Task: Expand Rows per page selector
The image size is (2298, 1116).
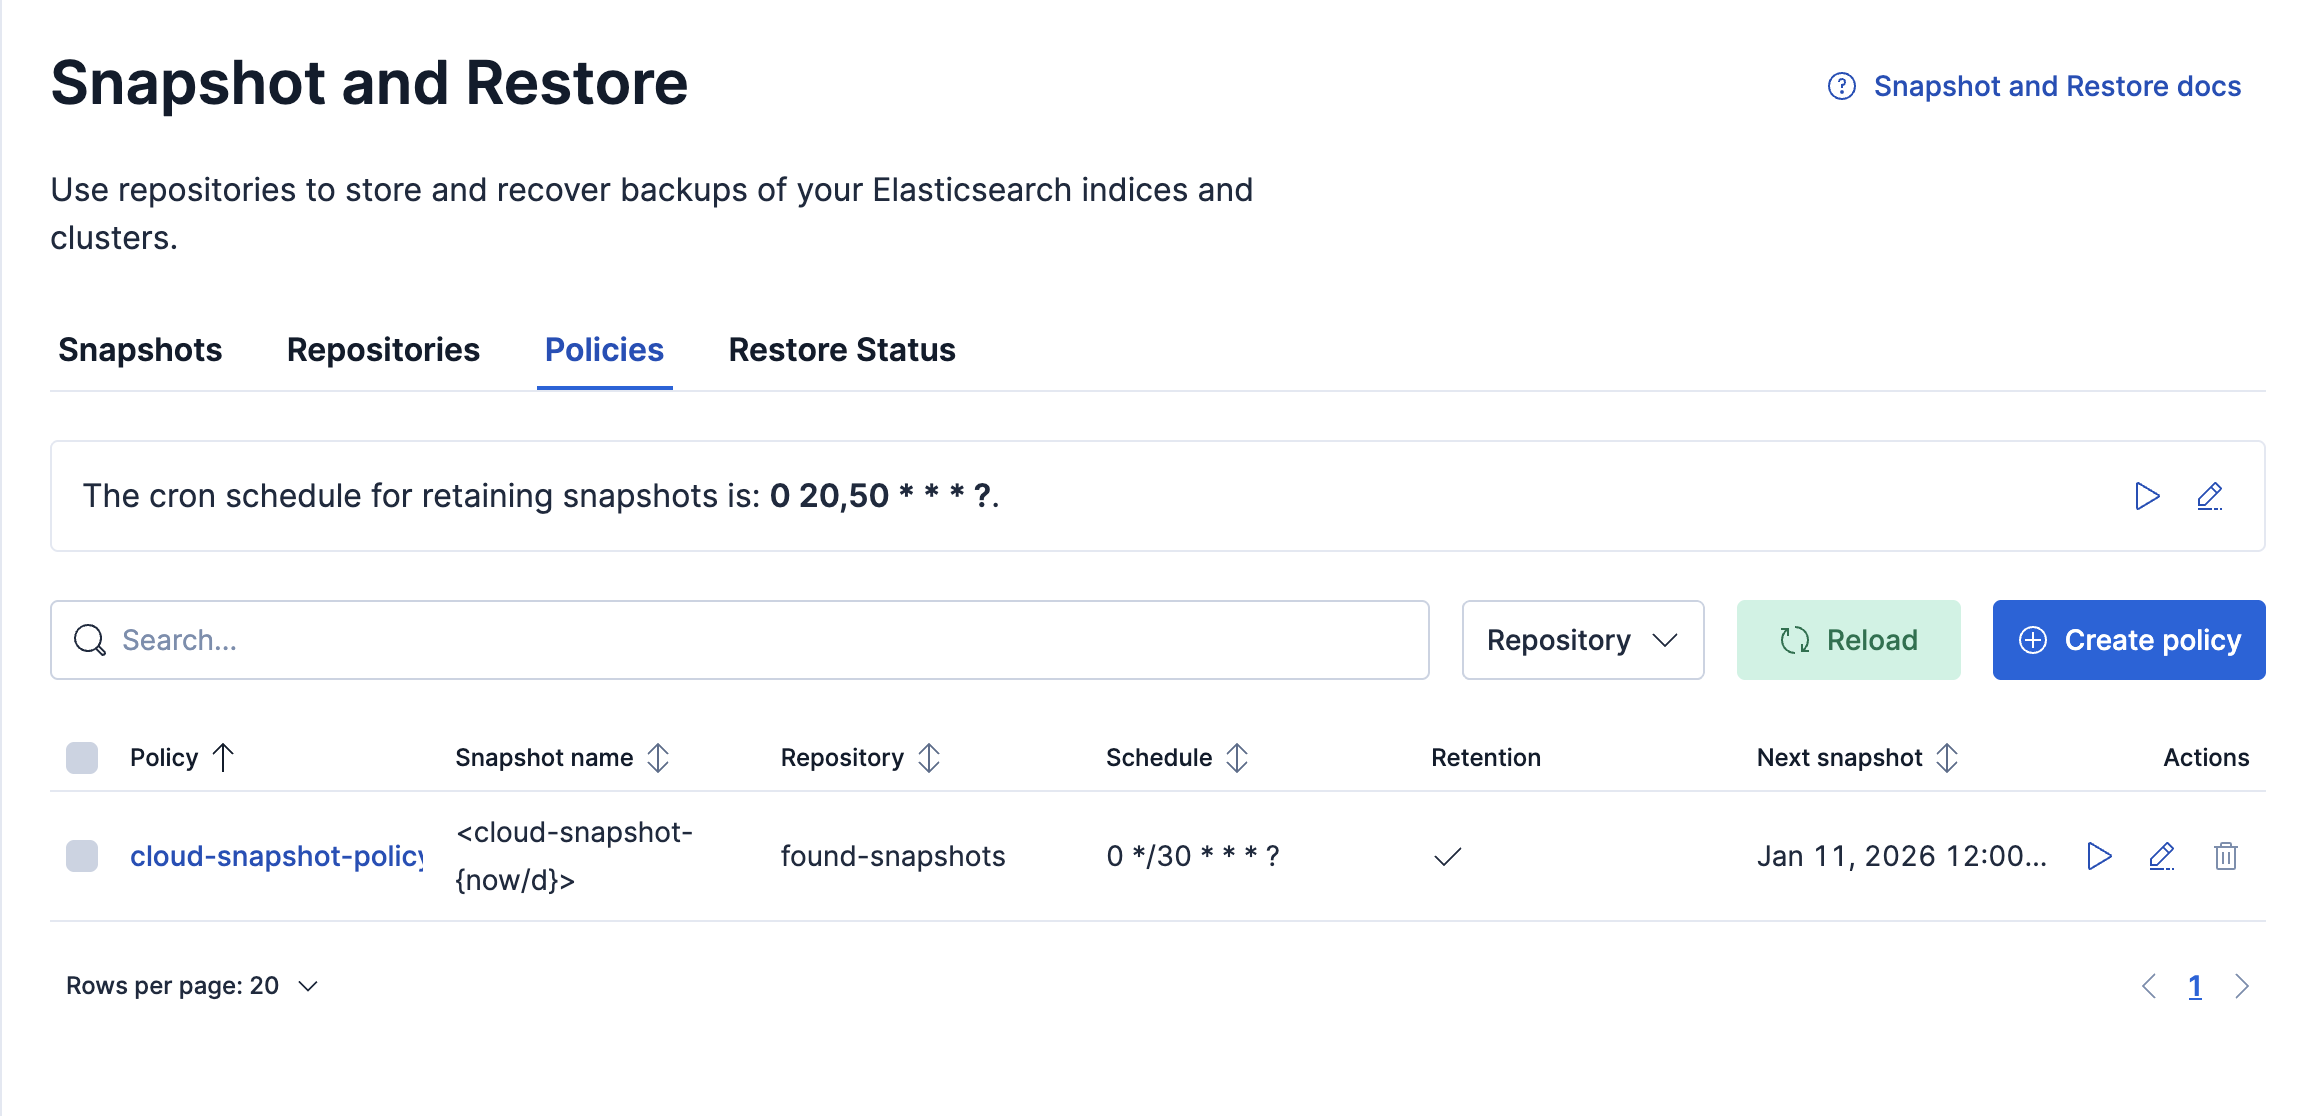Action: (x=192, y=986)
